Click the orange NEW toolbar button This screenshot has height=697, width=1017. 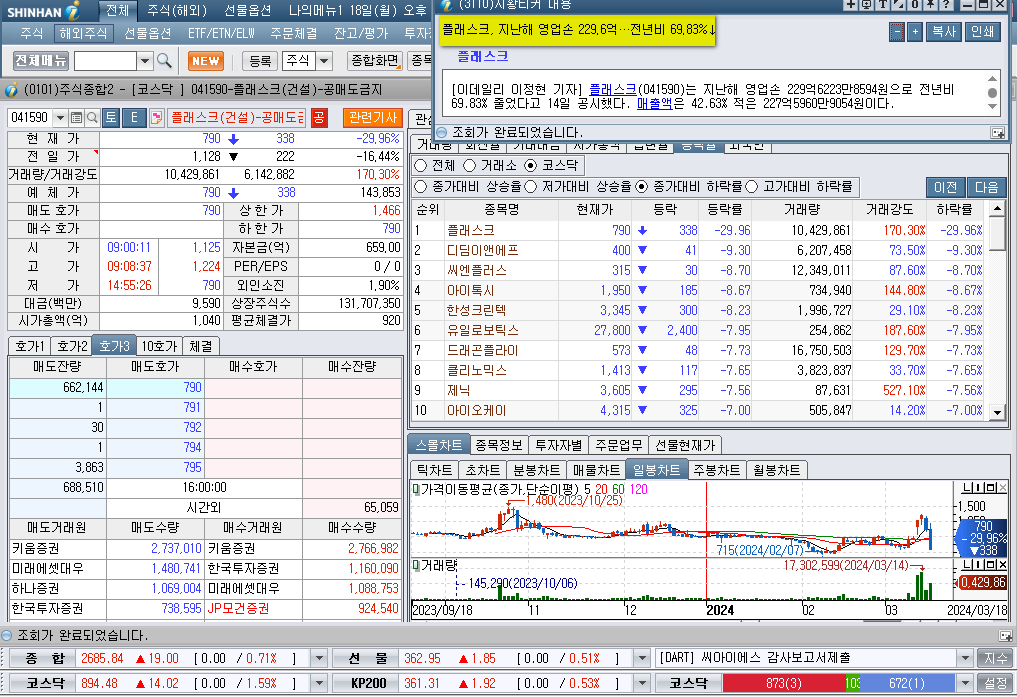206,61
